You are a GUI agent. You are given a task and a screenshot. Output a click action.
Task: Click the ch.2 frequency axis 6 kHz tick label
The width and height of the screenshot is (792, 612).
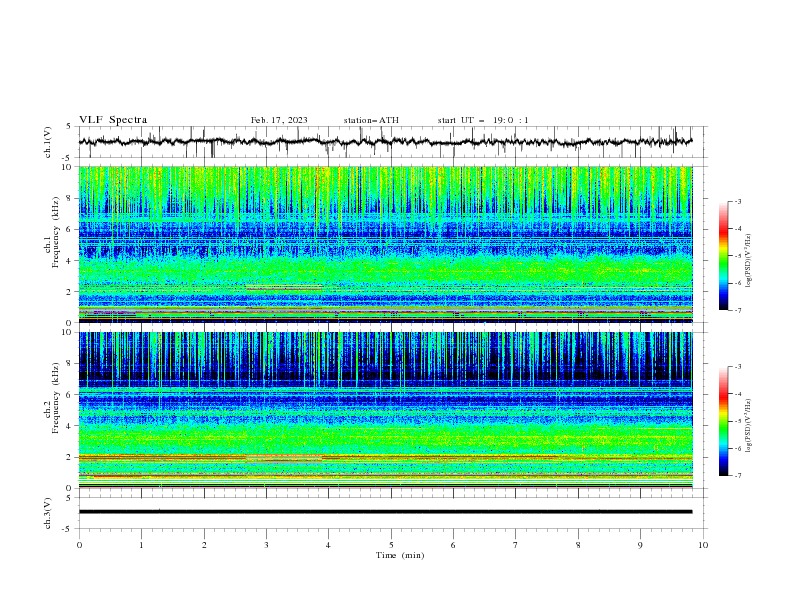click(x=71, y=395)
